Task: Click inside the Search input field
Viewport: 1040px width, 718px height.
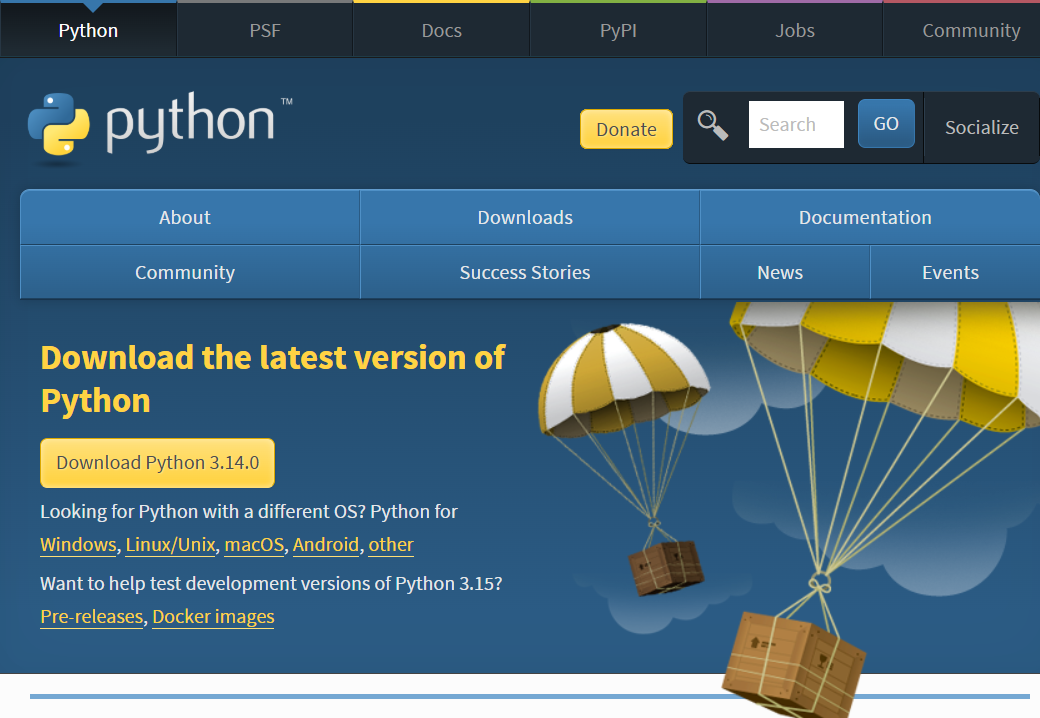Action: [796, 124]
